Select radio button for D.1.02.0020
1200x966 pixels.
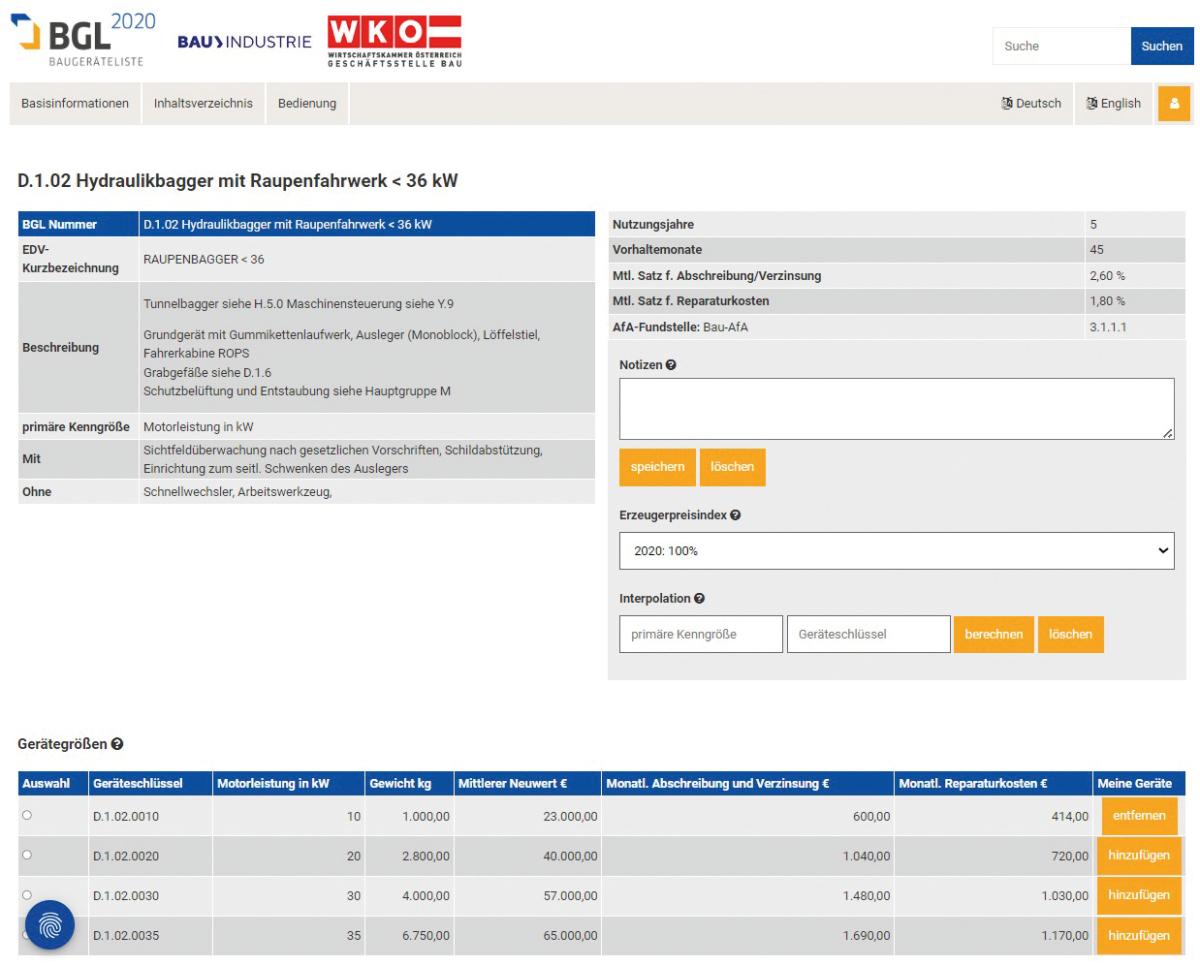(x=27, y=855)
